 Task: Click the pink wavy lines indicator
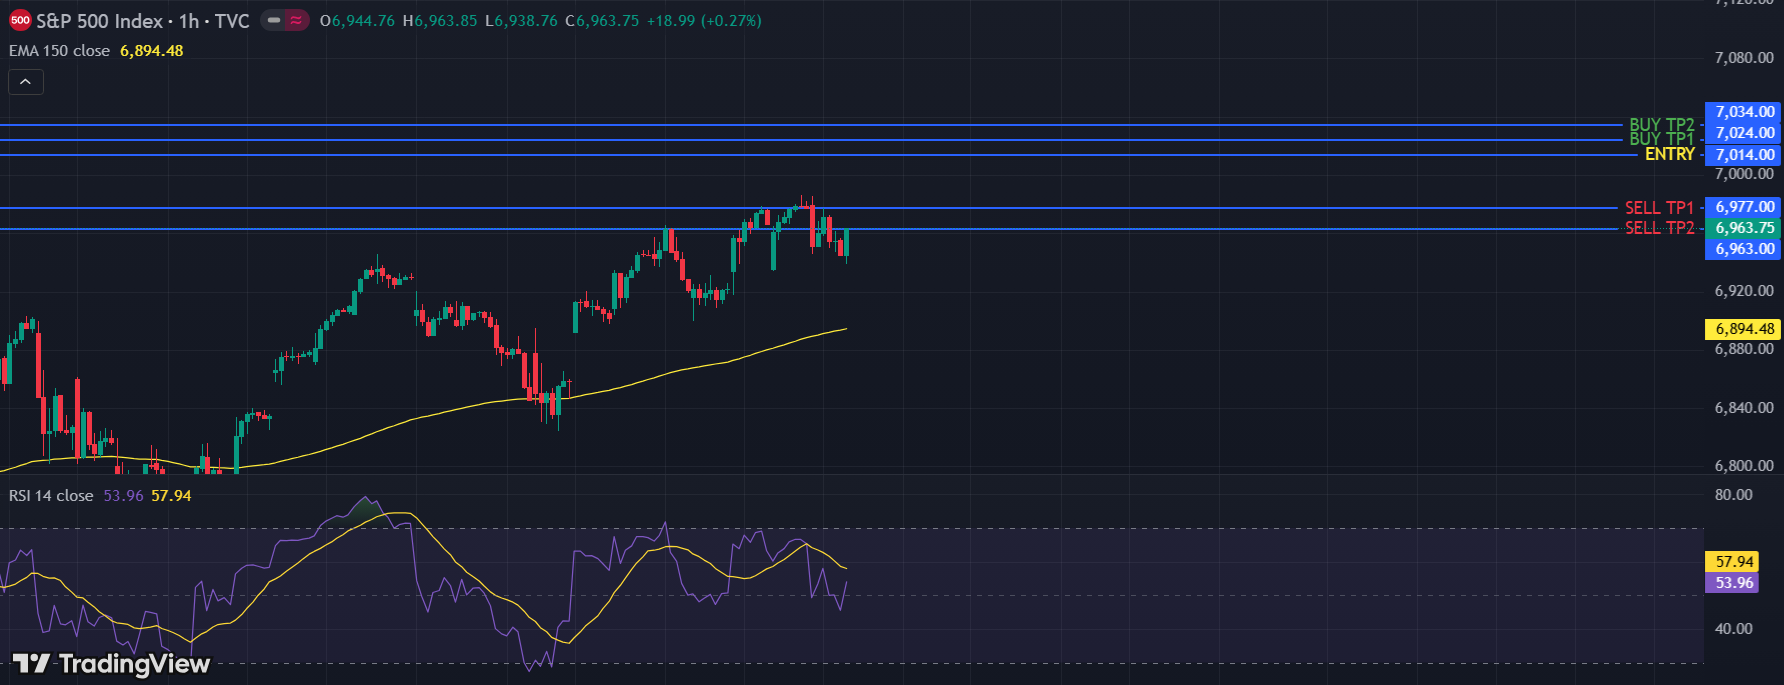[296, 21]
